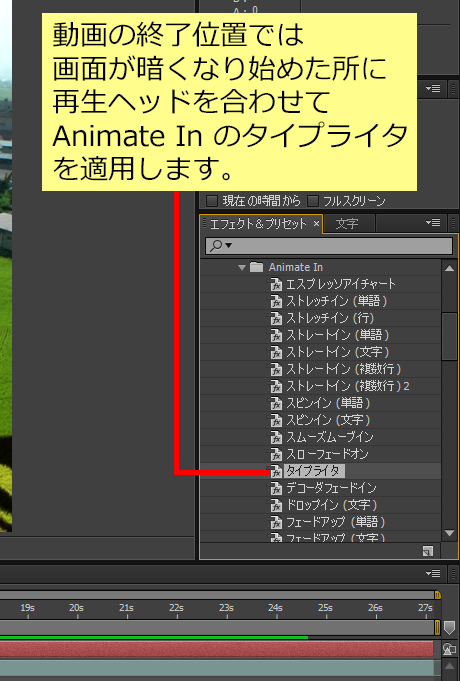Click the ストレートイン (文字) preset icon
This screenshot has height=681, width=460.
point(276,352)
